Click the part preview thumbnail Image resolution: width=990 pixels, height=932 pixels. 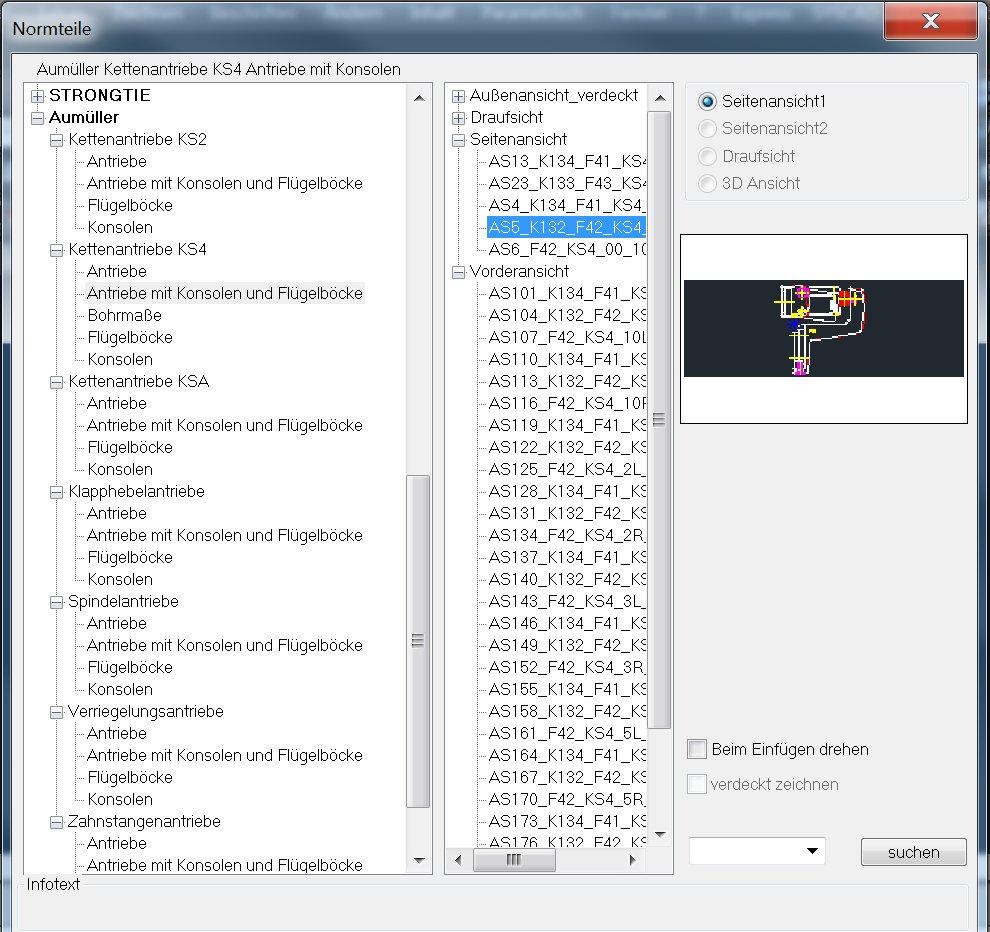[x=823, y=328]
